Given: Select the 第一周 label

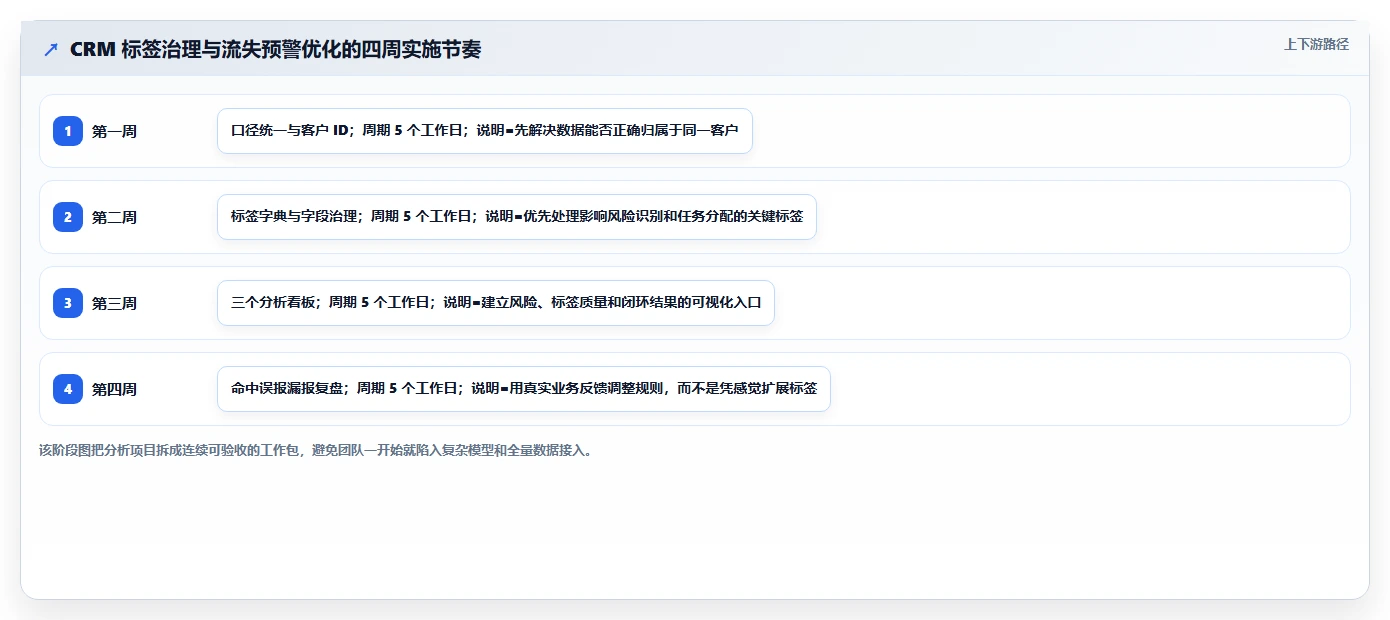Looking at the screenshot, I should 114,131.
